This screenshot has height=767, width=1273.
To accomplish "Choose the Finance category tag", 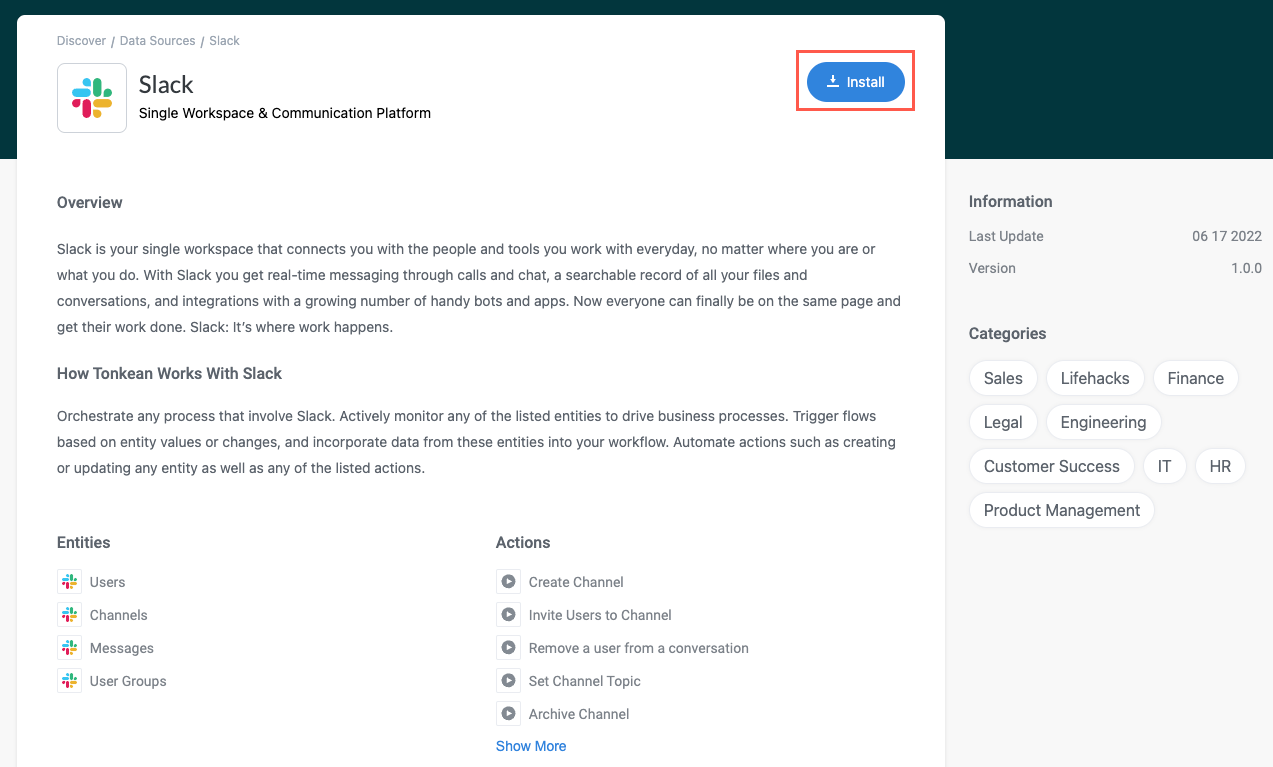I will click(1195, 378).
